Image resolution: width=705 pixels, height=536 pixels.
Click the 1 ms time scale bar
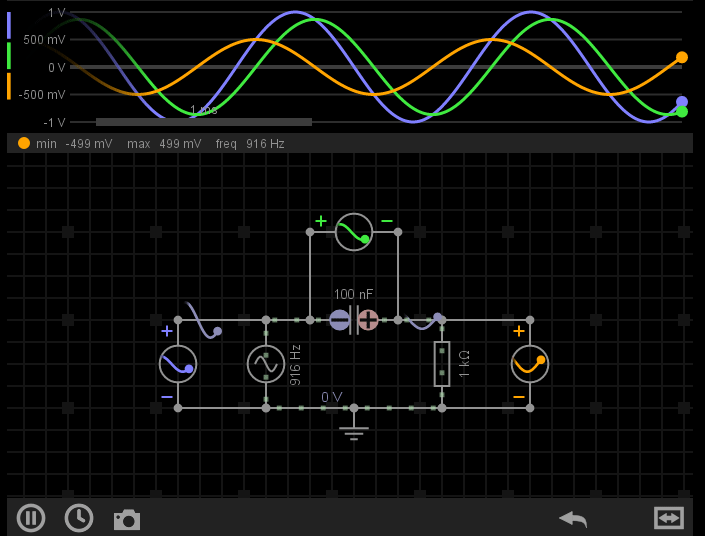(204, 121)
